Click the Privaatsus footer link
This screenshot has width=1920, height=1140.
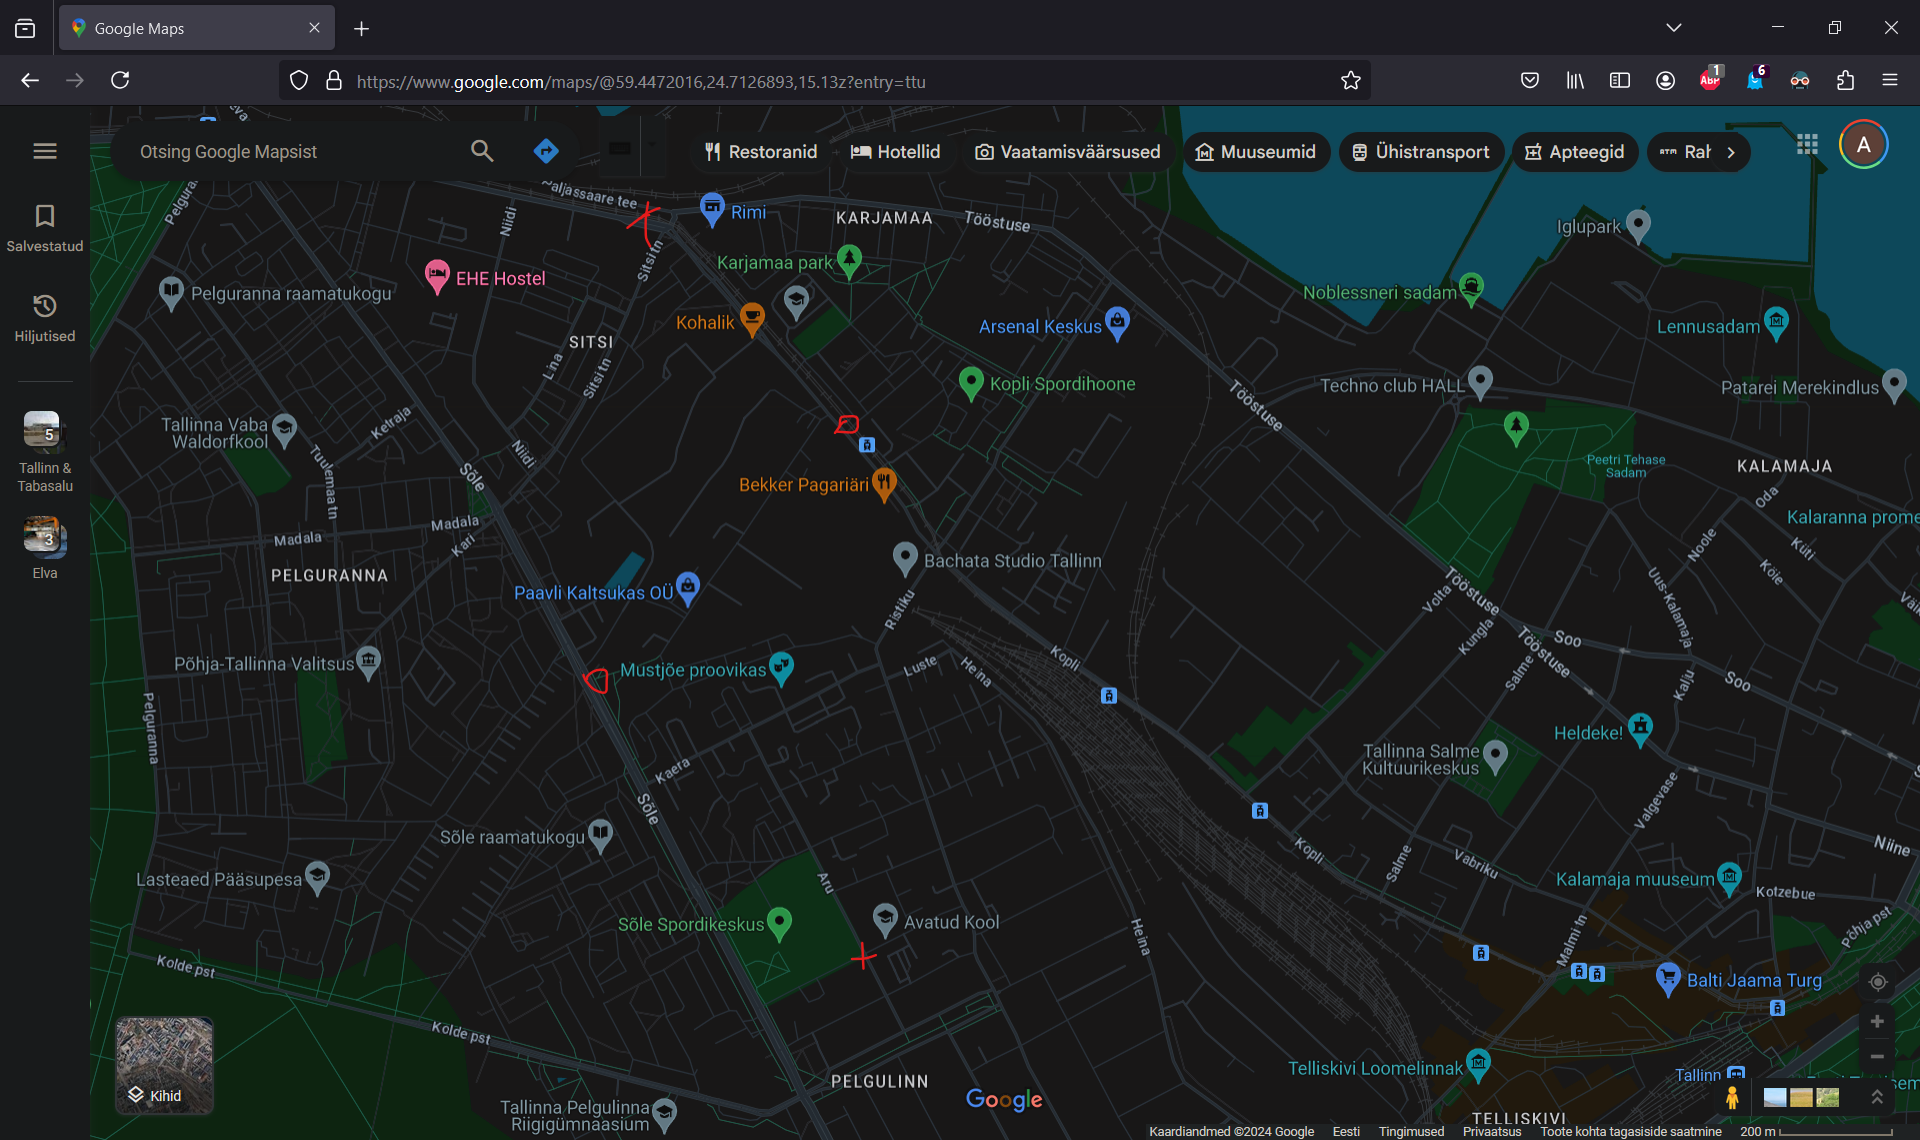[1491, 1131]
